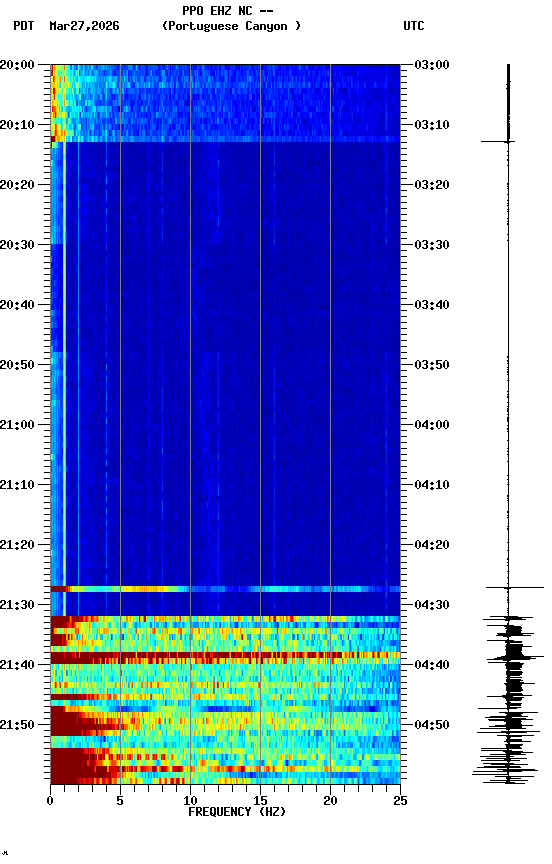Click the 03:50 UTC time label
Viewport: 552px width, 864px height.
[x=432, y=365]
